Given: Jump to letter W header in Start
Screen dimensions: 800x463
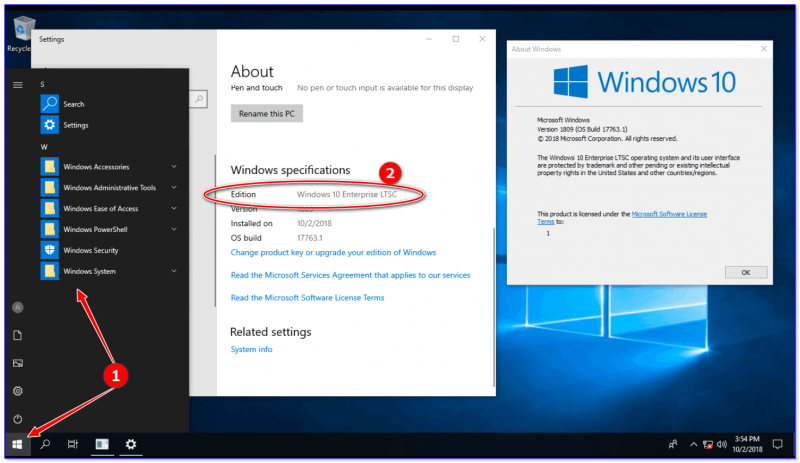Looking at the screenshot, I should point(44,147).
